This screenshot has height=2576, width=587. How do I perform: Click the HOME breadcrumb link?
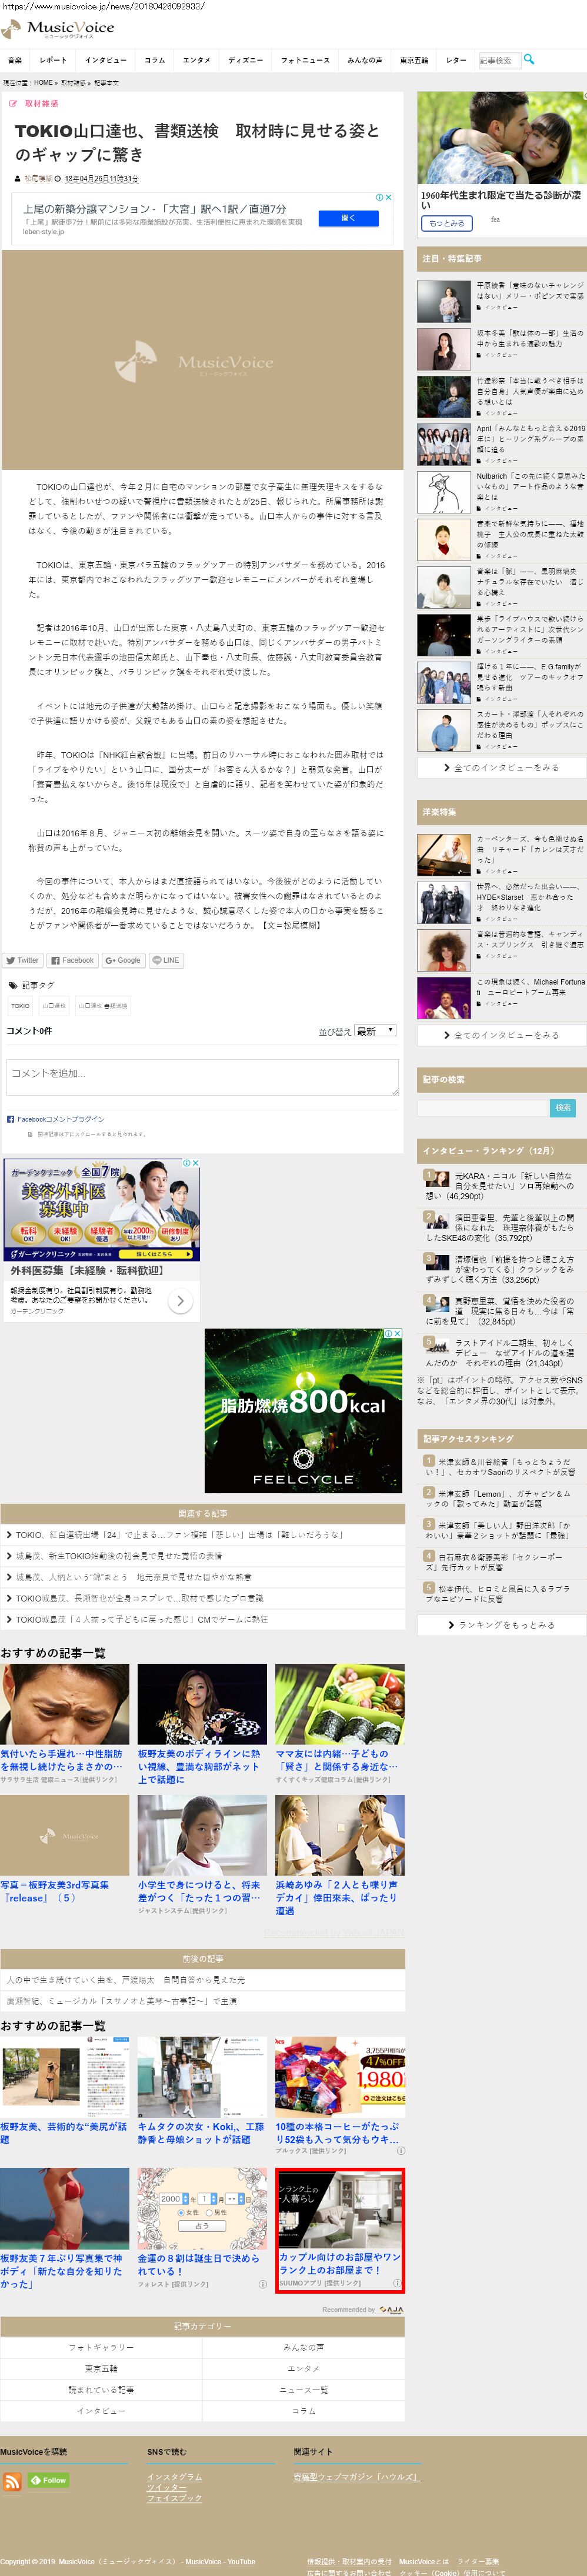(43, 83)
